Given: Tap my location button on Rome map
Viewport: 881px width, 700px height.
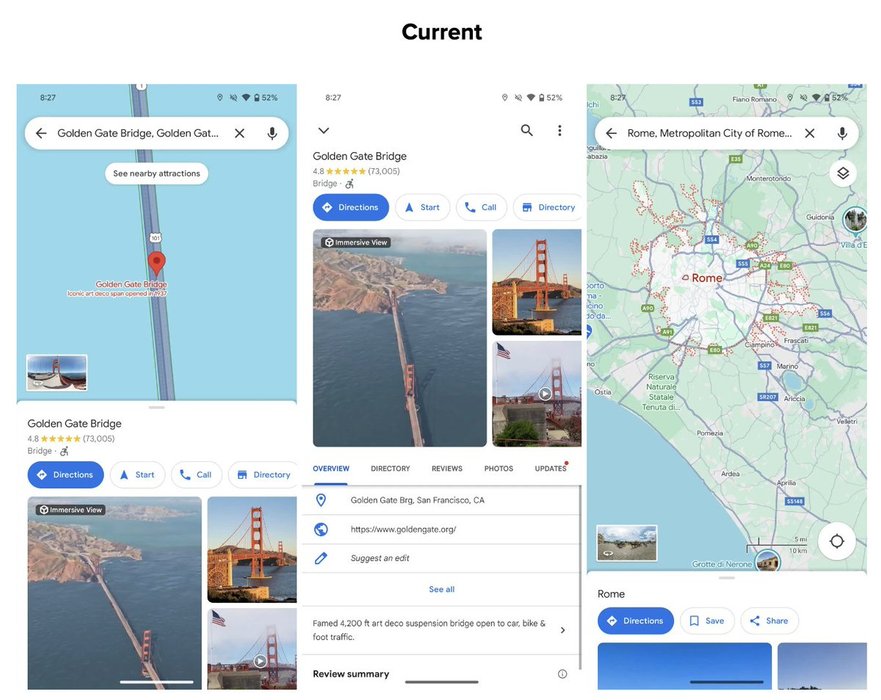Looking at the screenshot, I should [837, 541].
